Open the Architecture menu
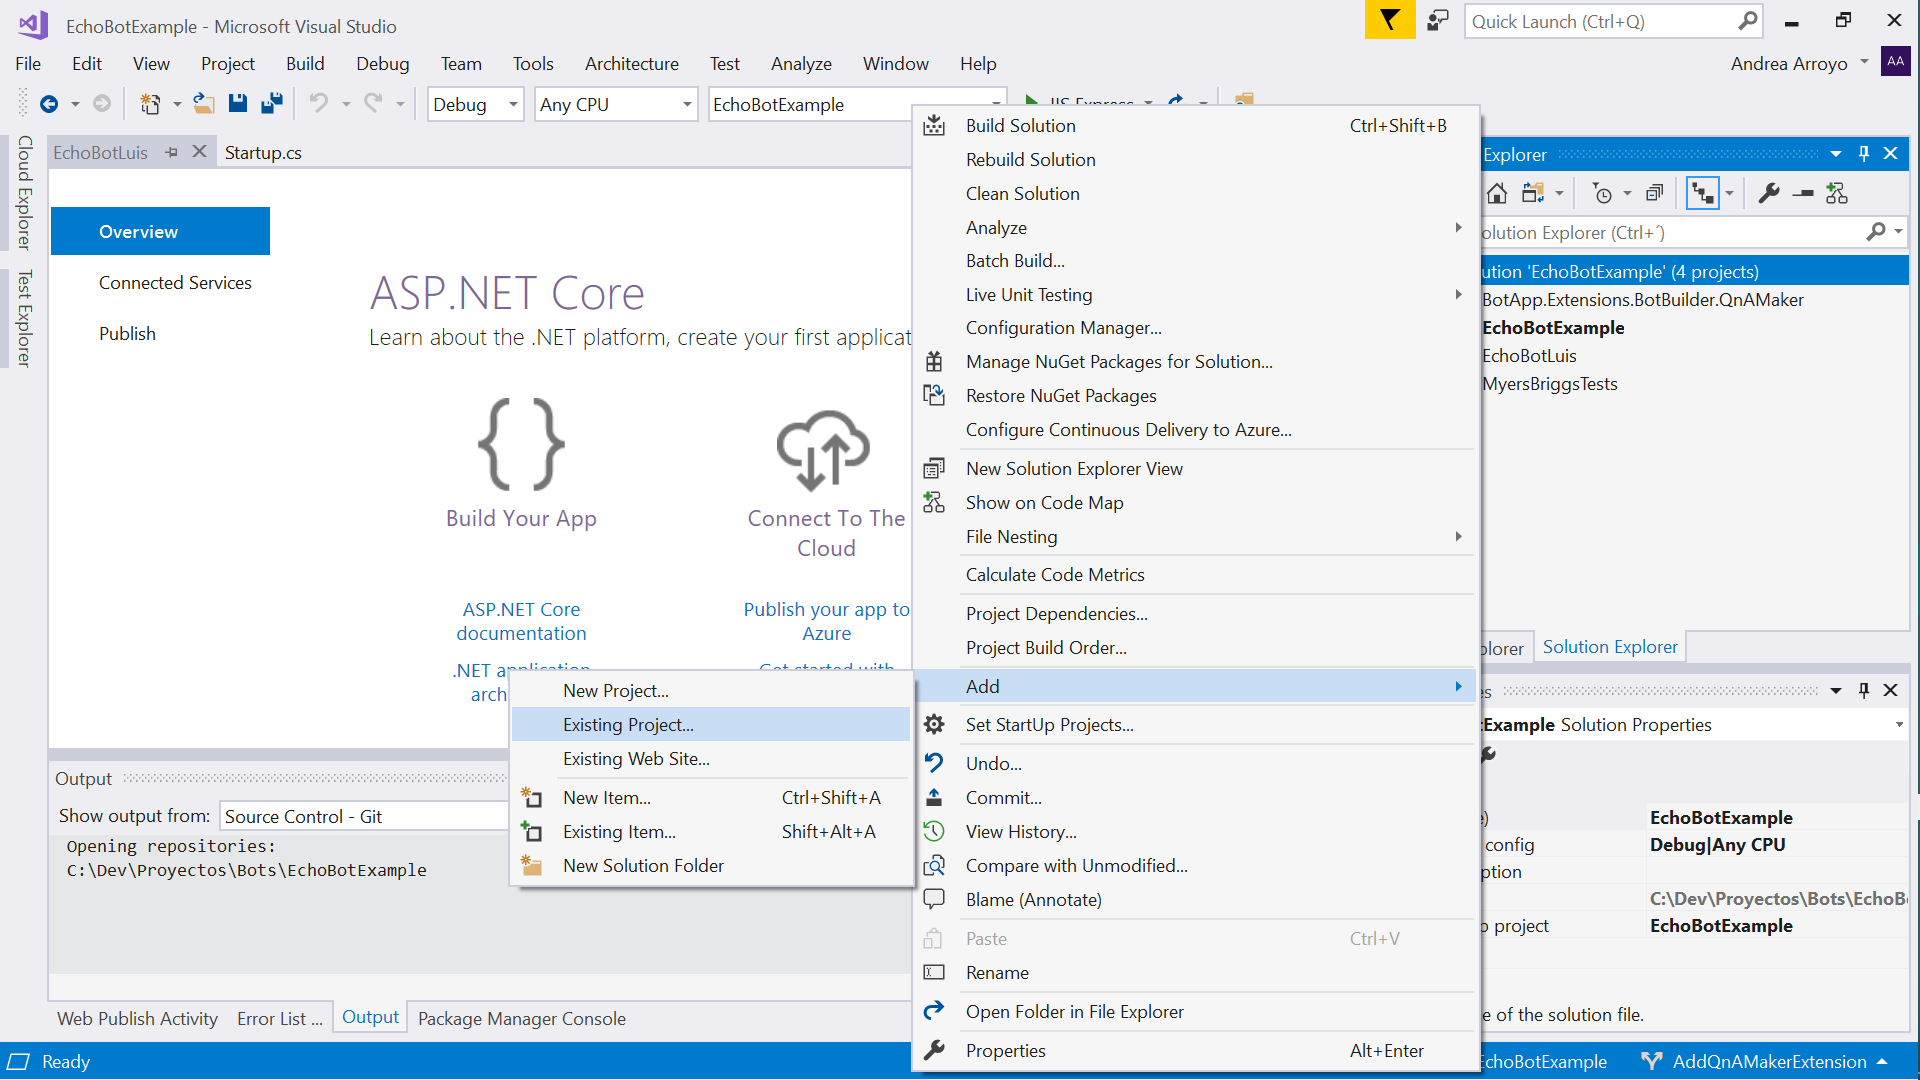The image size is (1920, 1080). [x=632, y=63]
